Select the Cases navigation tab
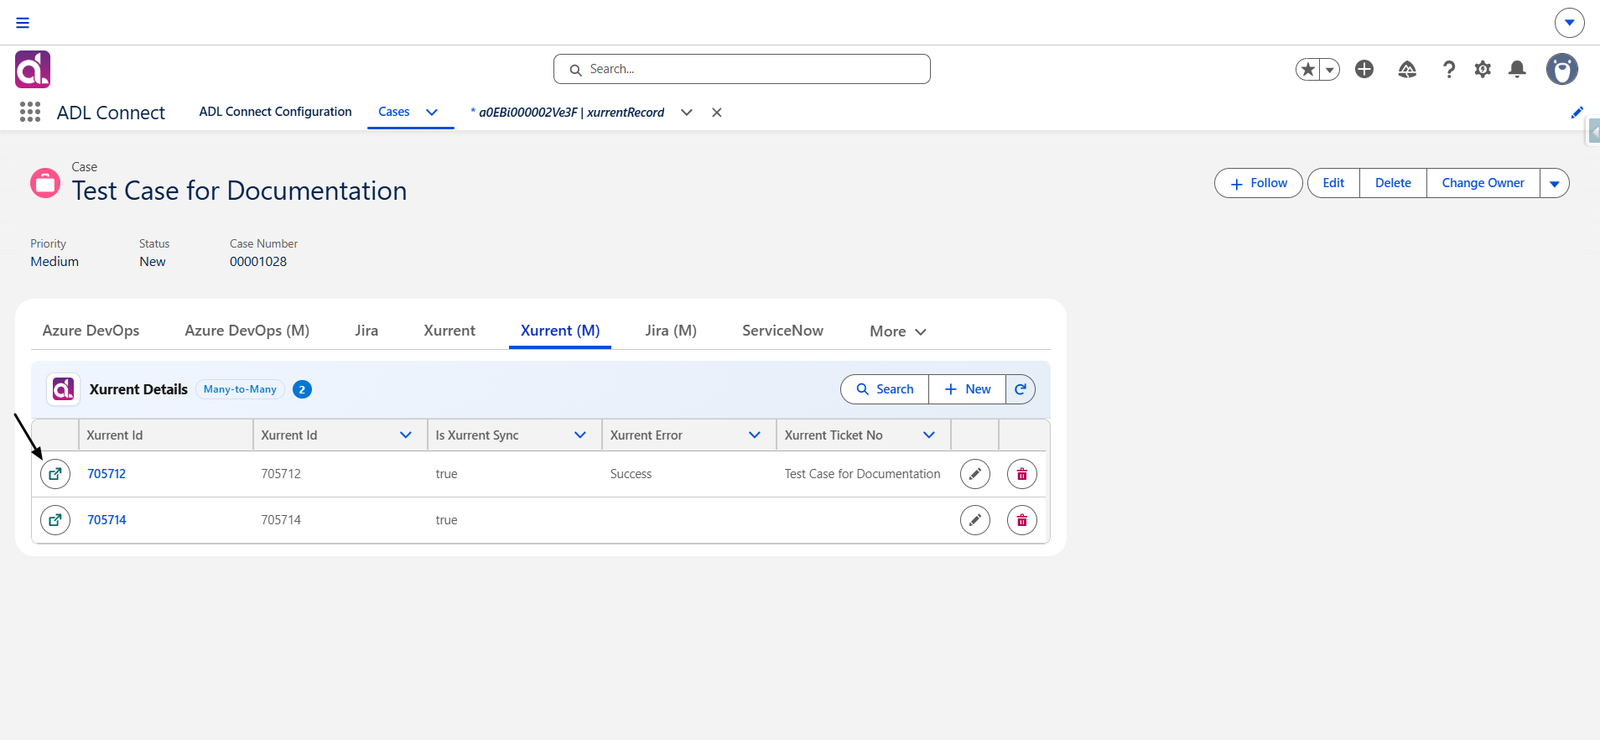Image resolution: width=1600 pixels, height=740 pixels. (394, 112)
